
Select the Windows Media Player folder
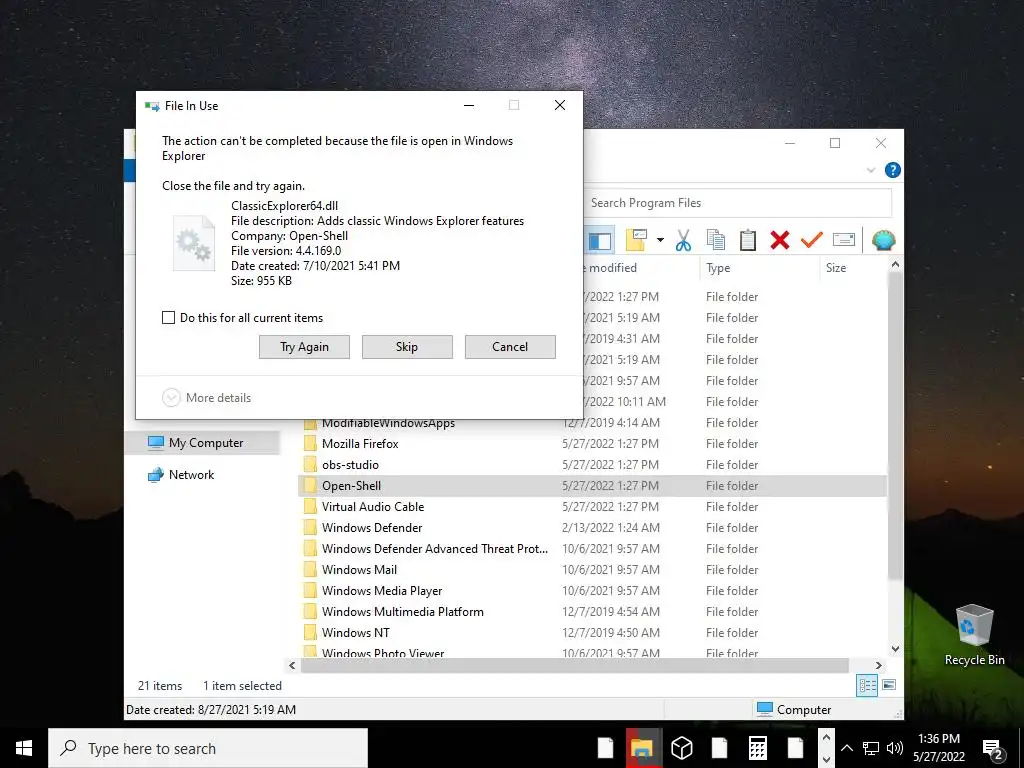[382, 590]
